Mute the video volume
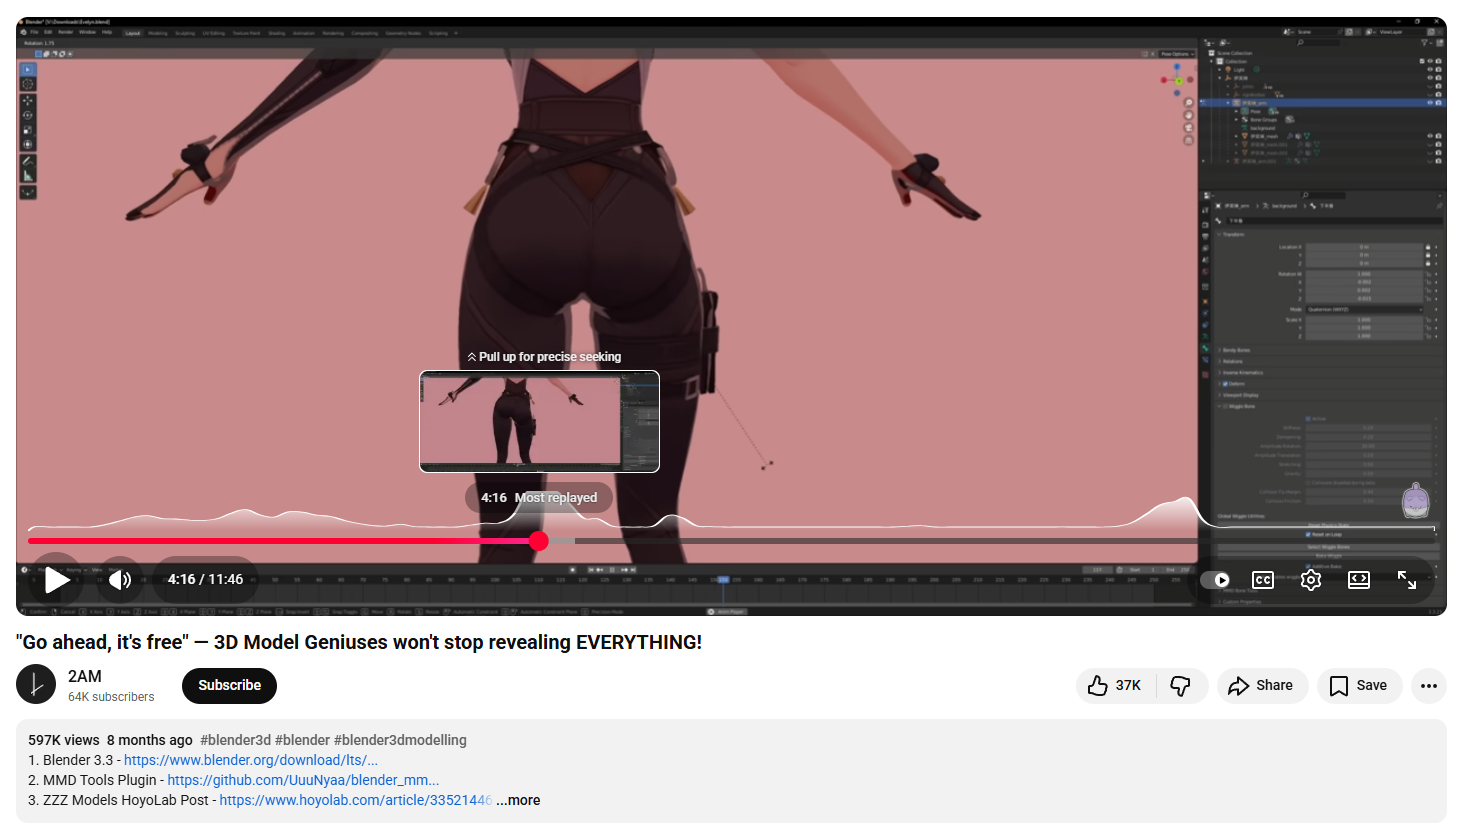This screenshot has width=1458, height=834. coord(120,579)
